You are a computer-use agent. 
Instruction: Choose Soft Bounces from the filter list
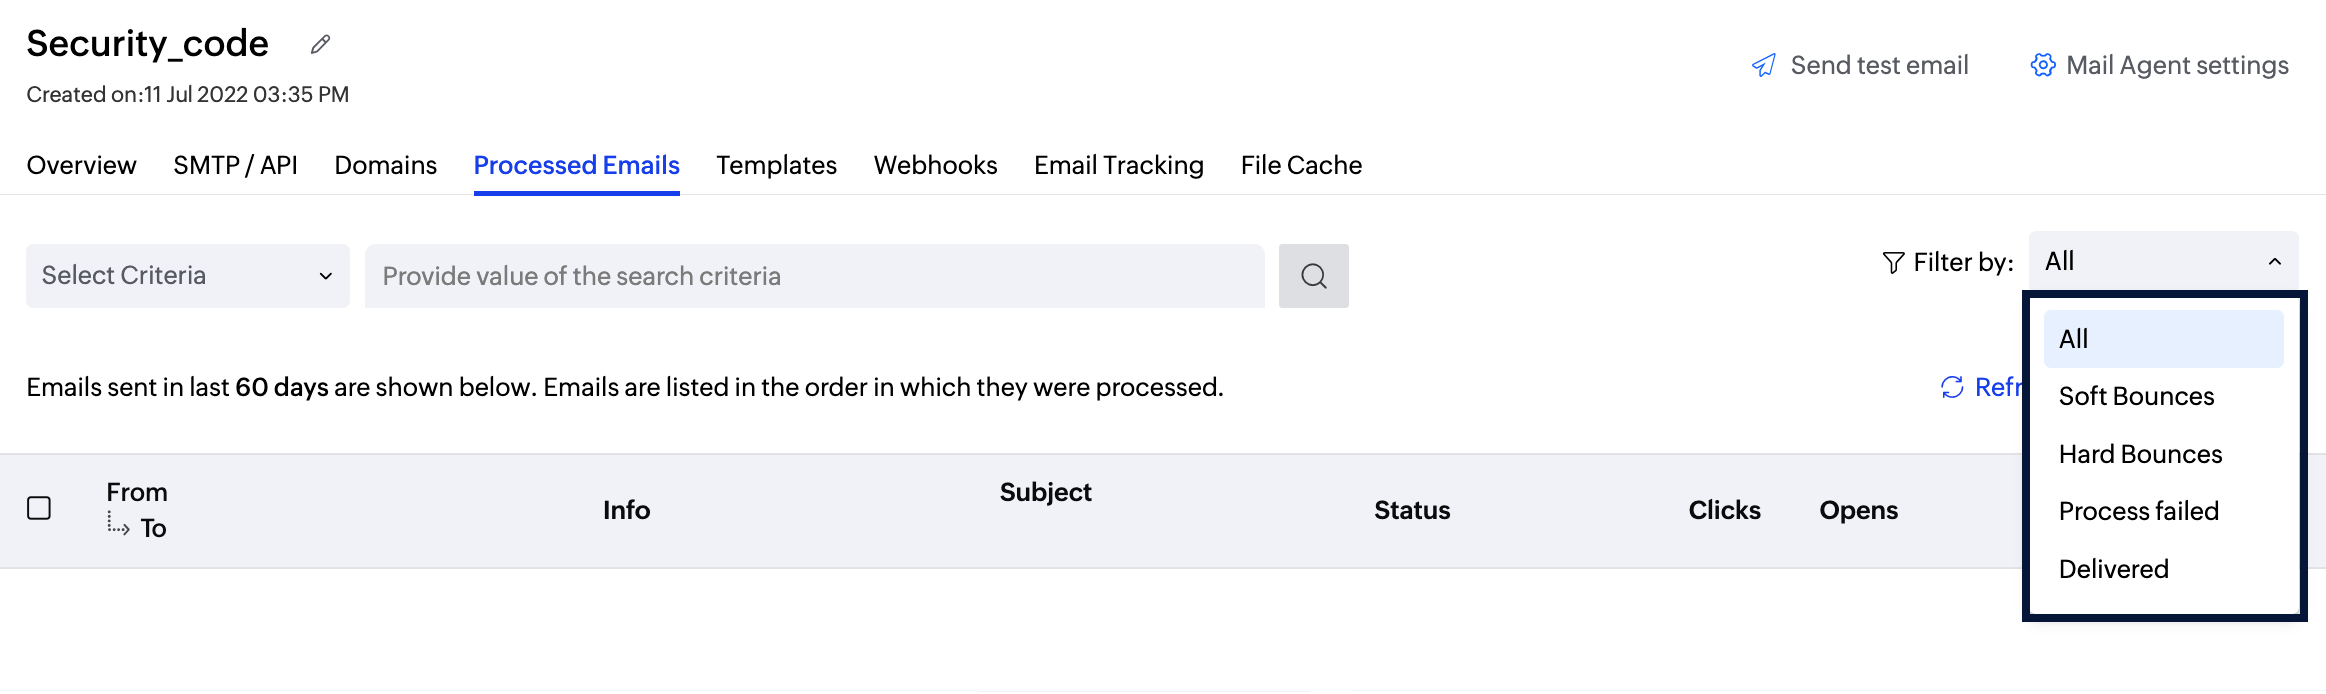pyautogui.click(x=2136, y=397)
